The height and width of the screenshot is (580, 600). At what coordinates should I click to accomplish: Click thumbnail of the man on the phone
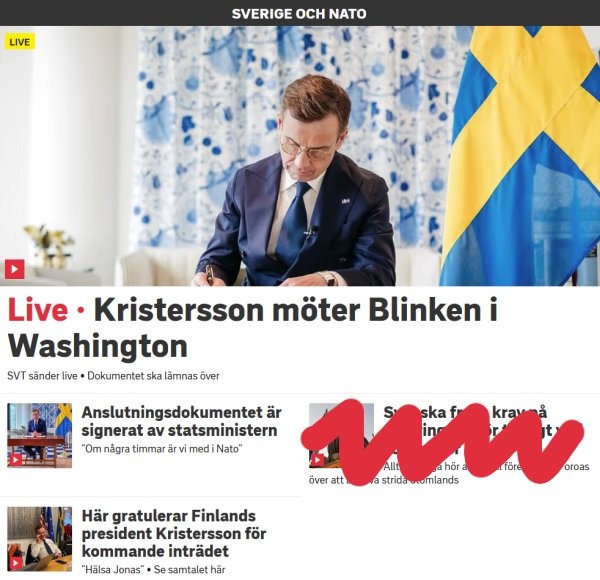click(40, 539)
